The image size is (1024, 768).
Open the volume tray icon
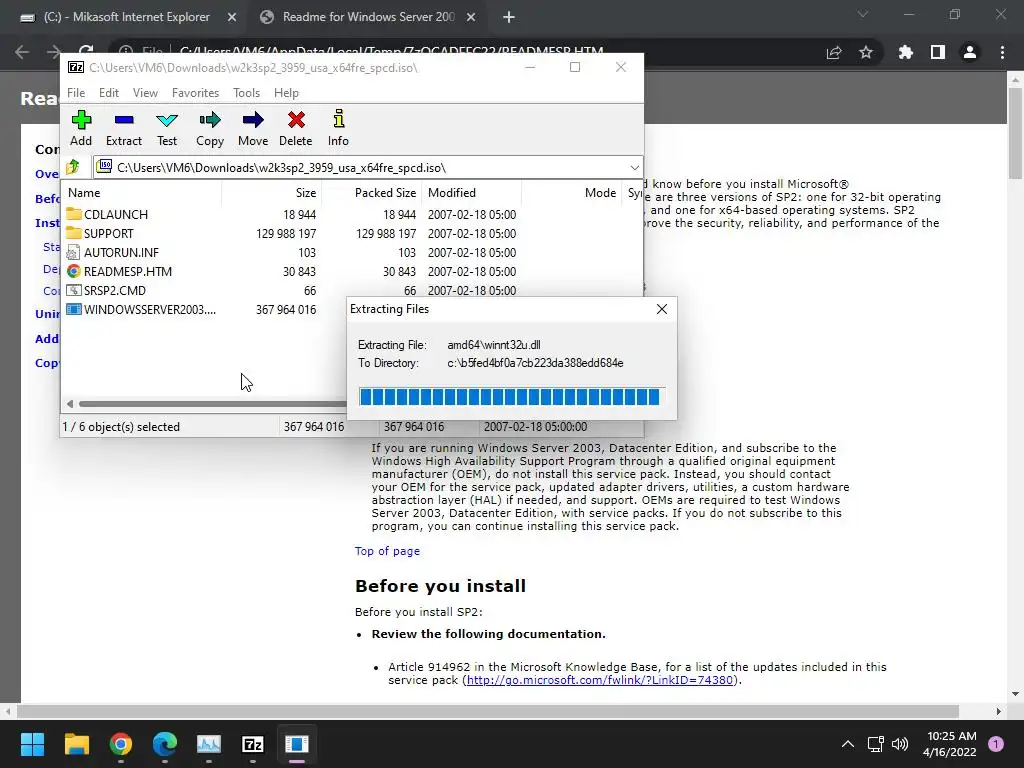pyautogui.click(x=900, y=744)
